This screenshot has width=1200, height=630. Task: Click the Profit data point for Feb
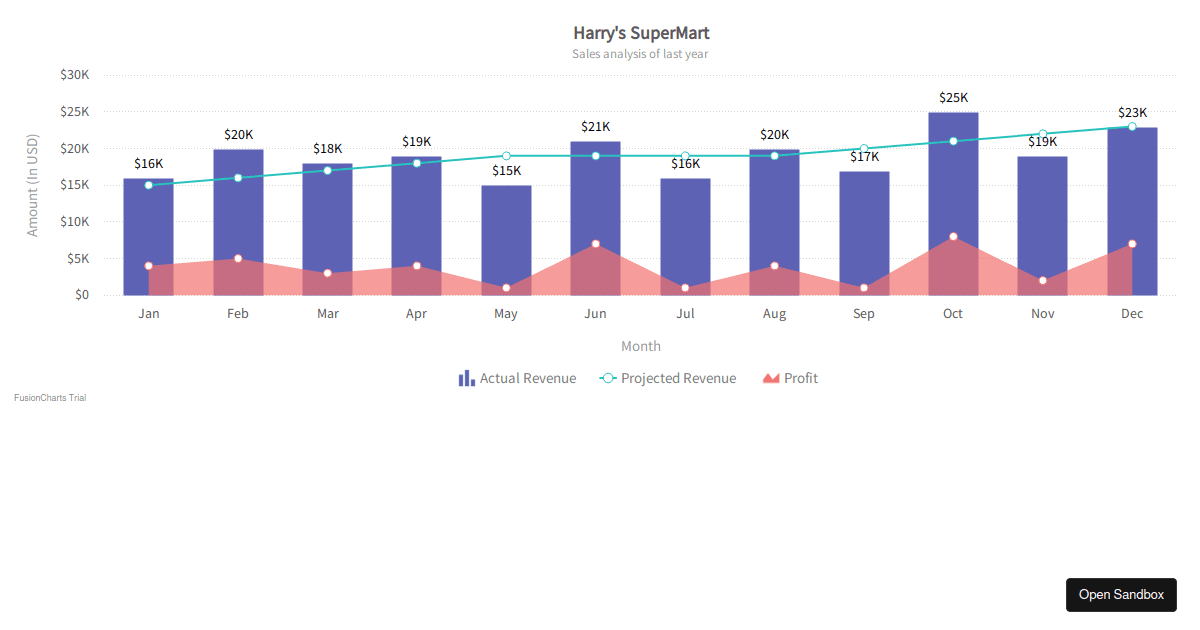tap(238, 258)
